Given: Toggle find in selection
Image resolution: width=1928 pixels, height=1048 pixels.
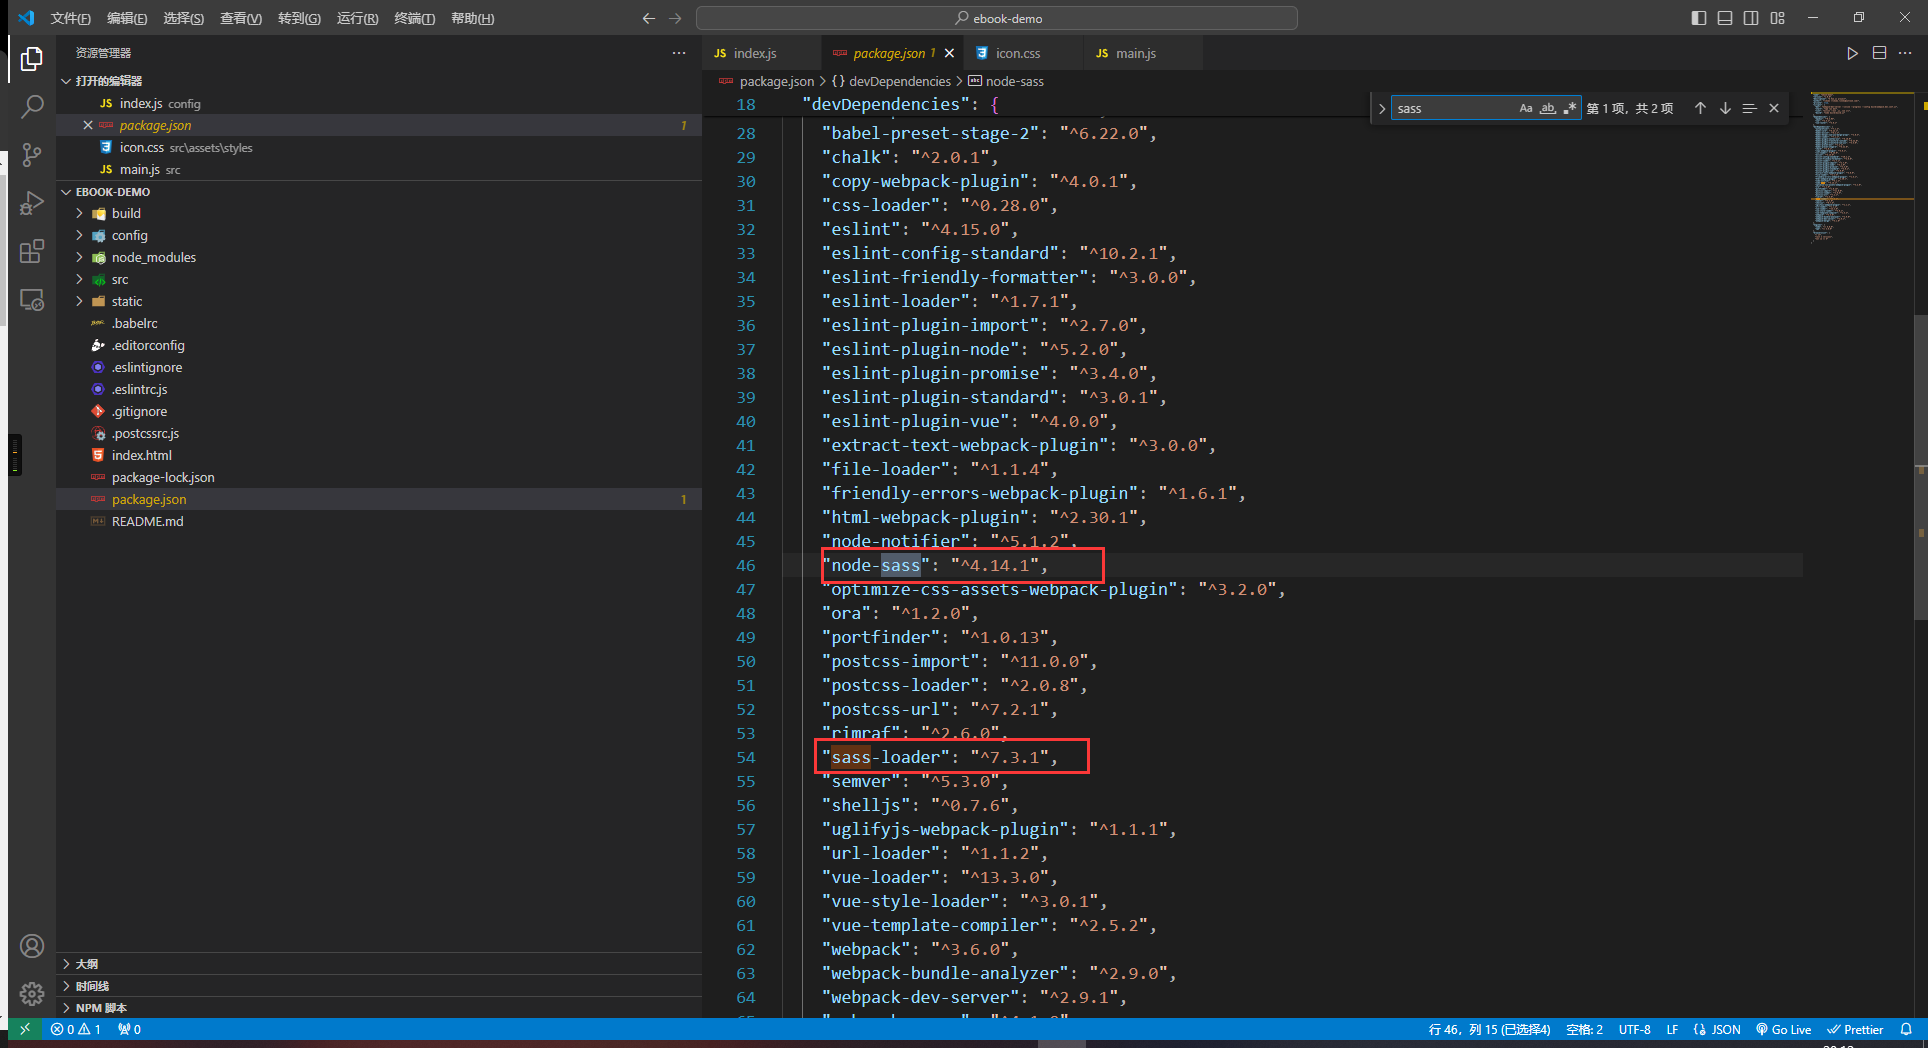Looking at the screenshot, I should [x=1749, y=108].
